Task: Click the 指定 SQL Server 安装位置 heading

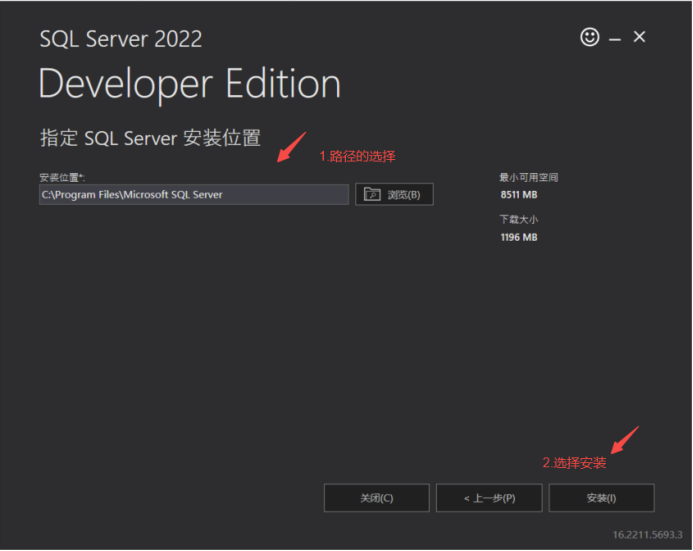Action: coord(150,138)
